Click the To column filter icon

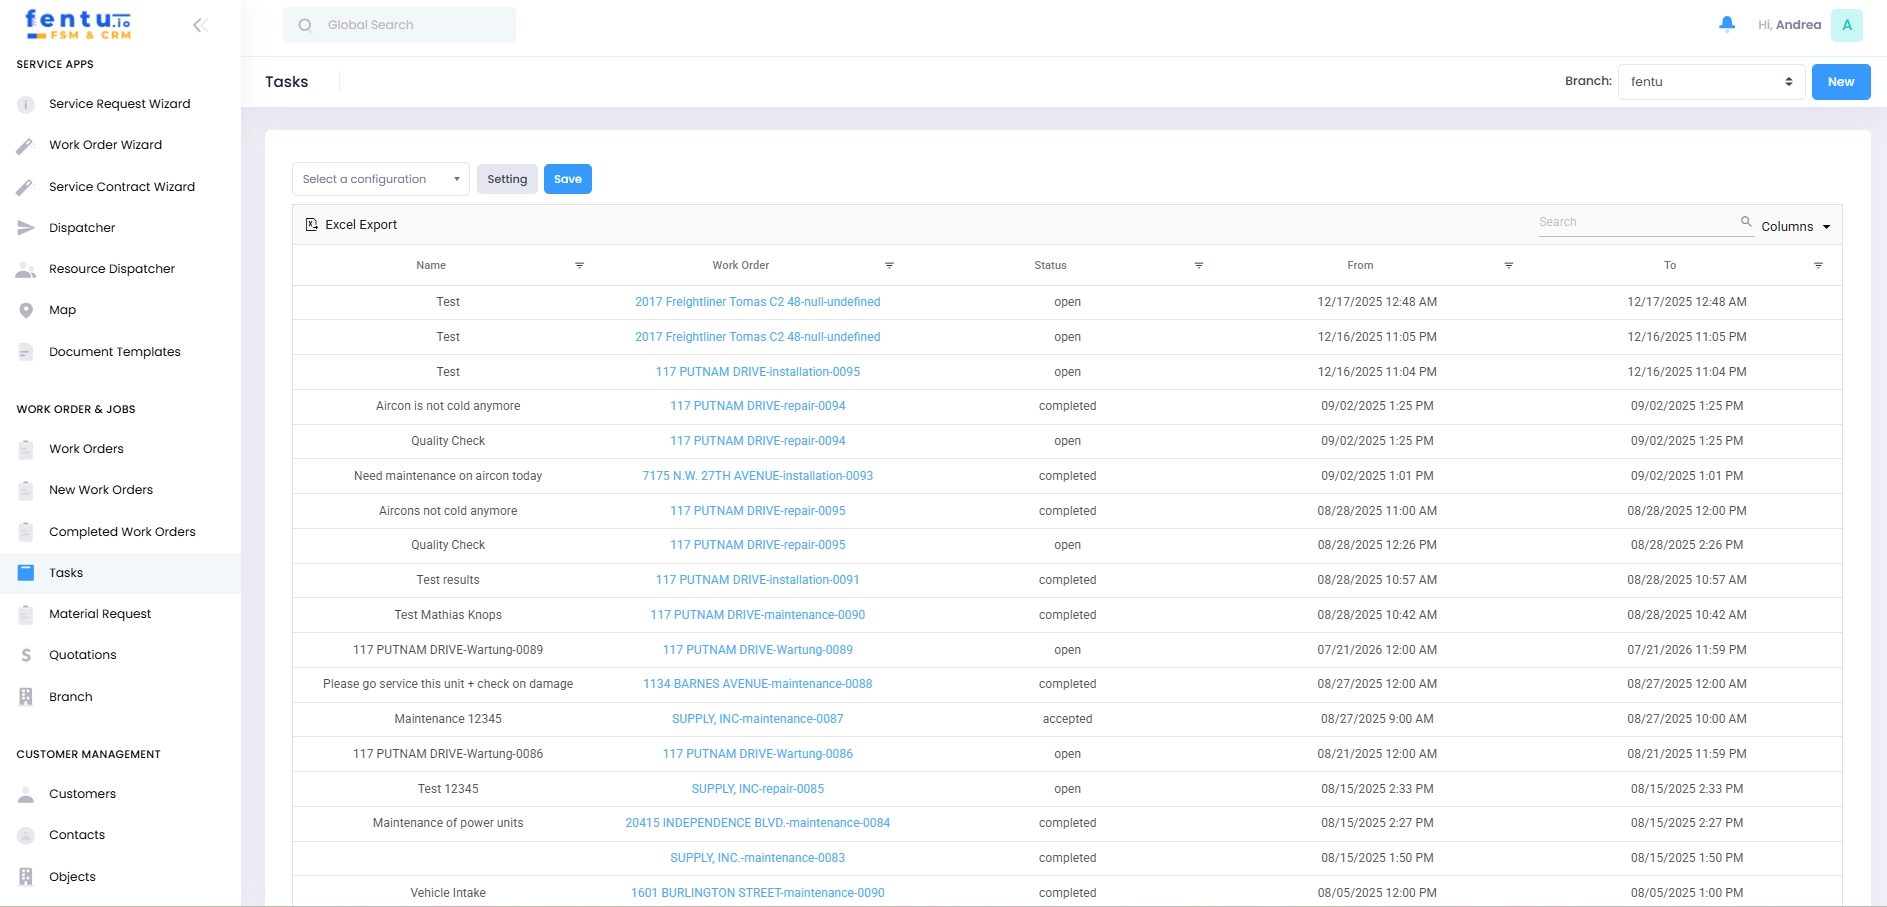(1818, 265)
